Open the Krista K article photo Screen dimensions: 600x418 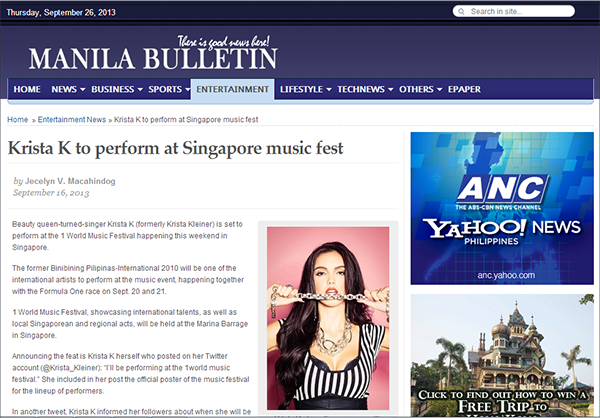click(328, 318)
